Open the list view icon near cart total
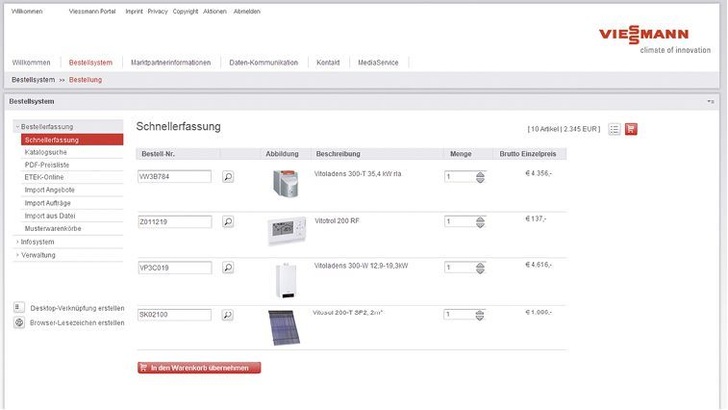Image resolution: width=728 pixels, height=410 pixels. point(614,130)
